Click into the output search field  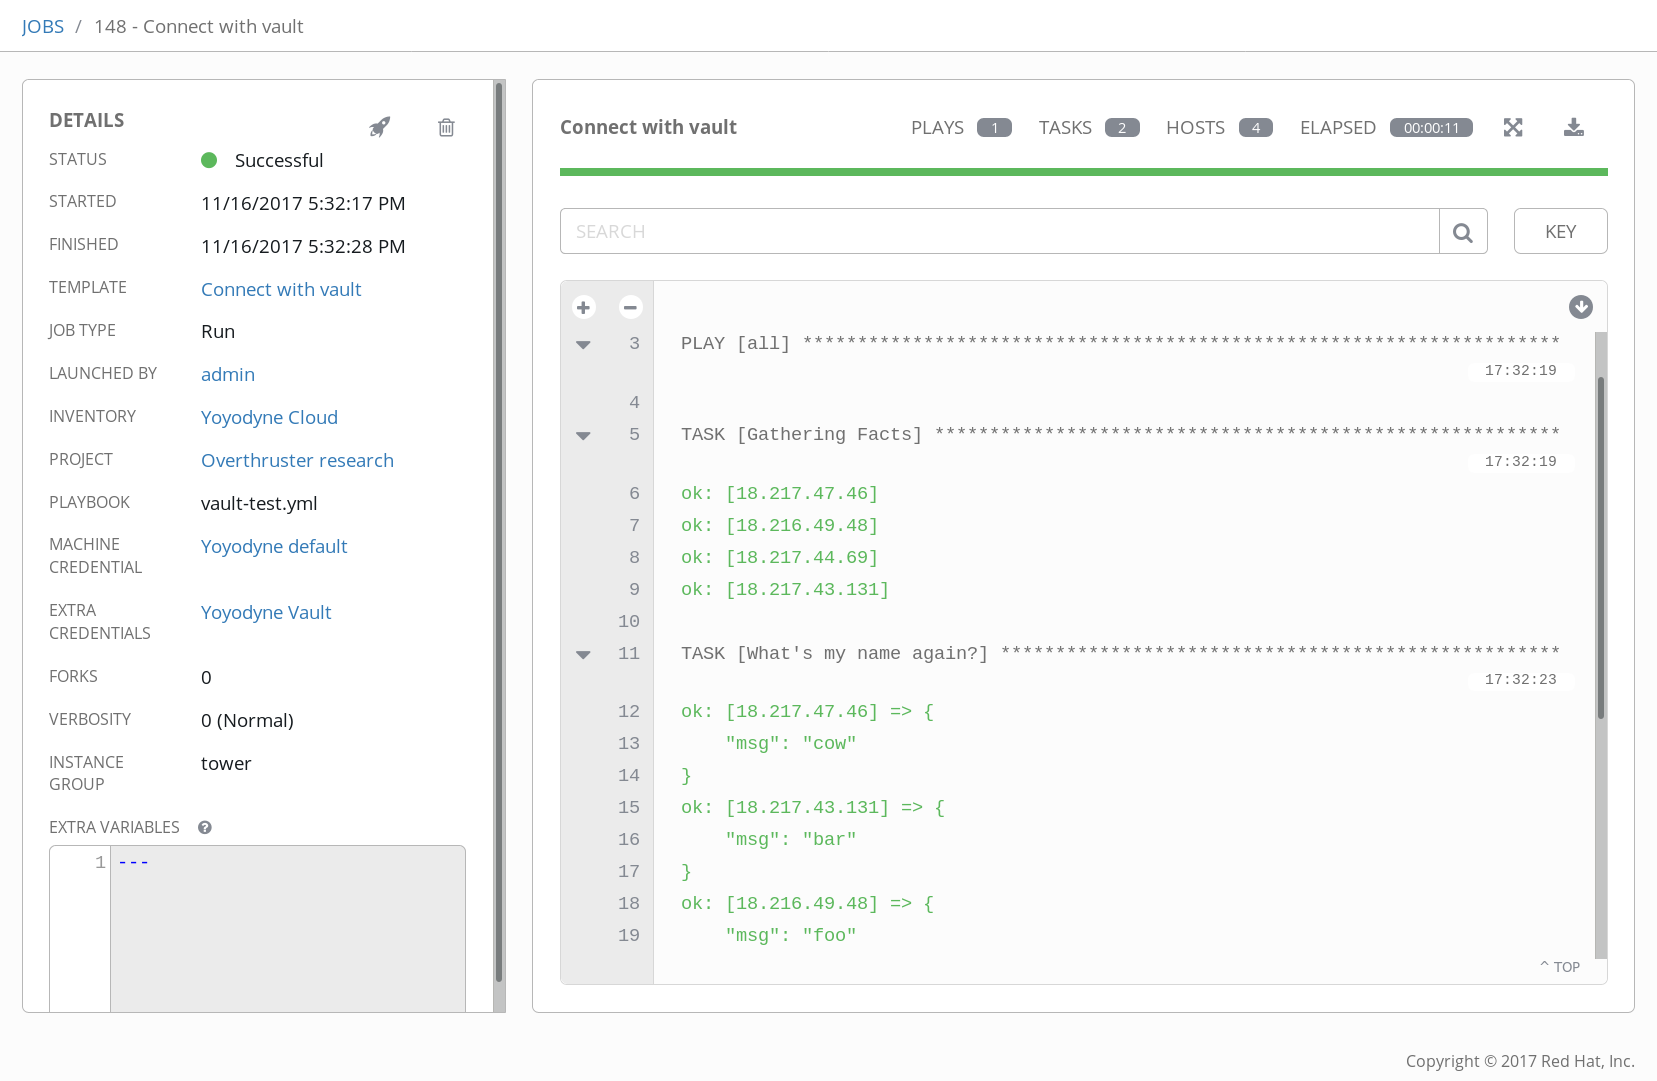pos(998,232)
